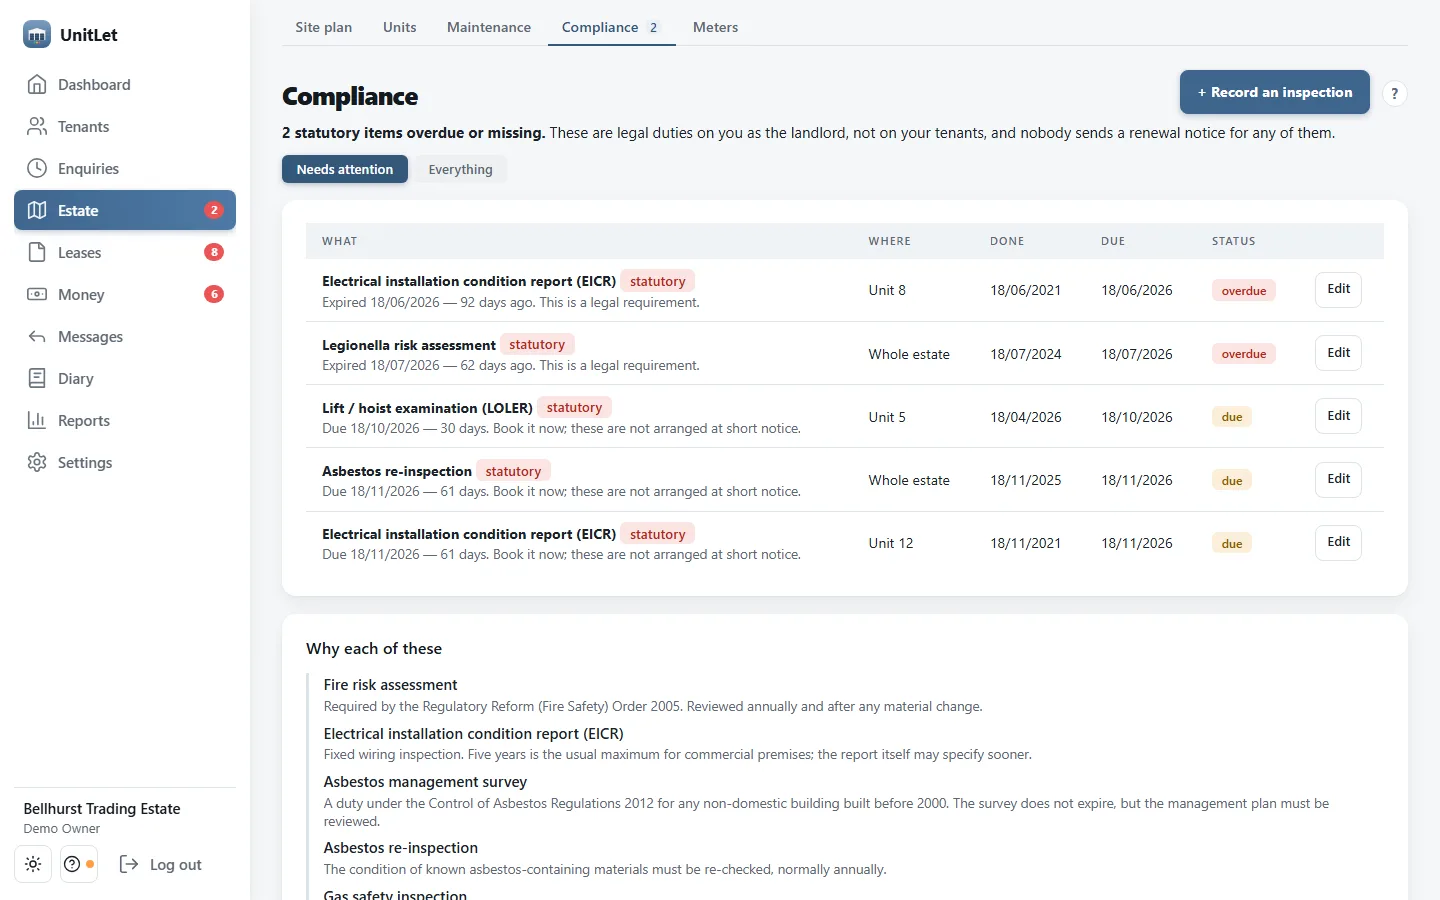Screen dimensions: 1440x900
Task: Go to the Maintenance tab
Action: tap(489, 27)
